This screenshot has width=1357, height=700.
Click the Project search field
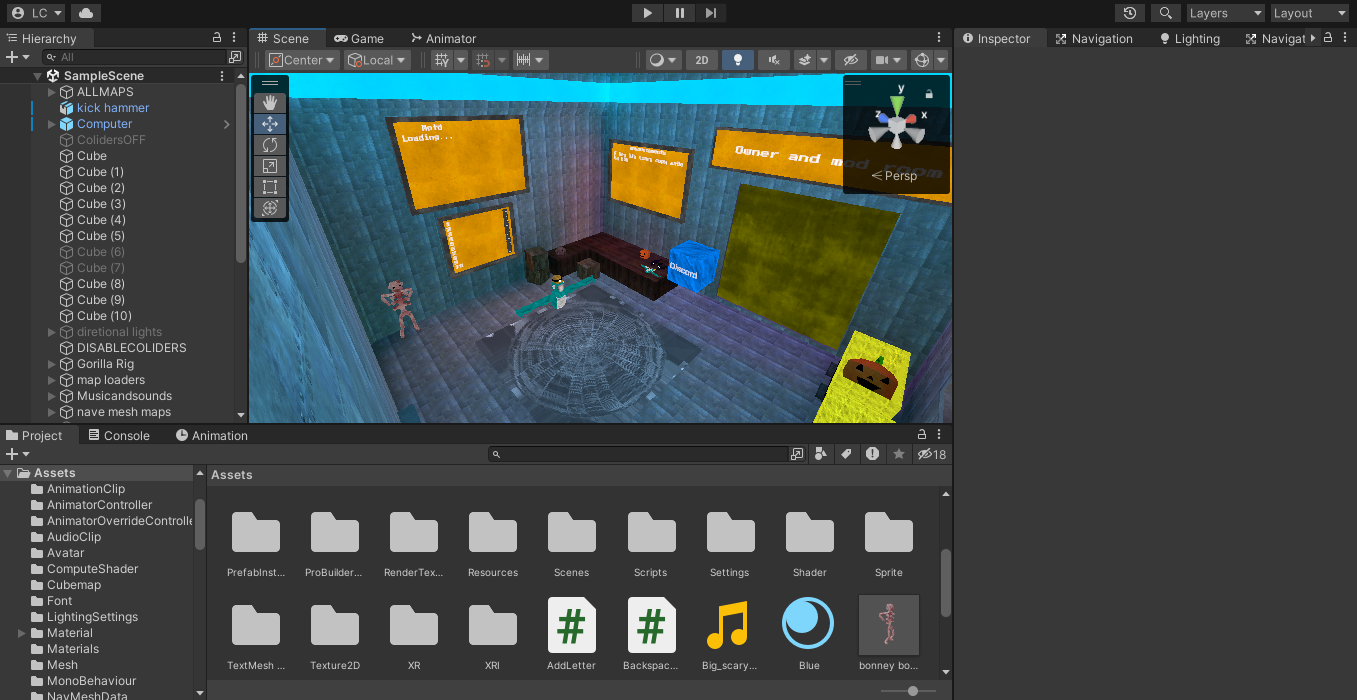(x=638, y=454)
